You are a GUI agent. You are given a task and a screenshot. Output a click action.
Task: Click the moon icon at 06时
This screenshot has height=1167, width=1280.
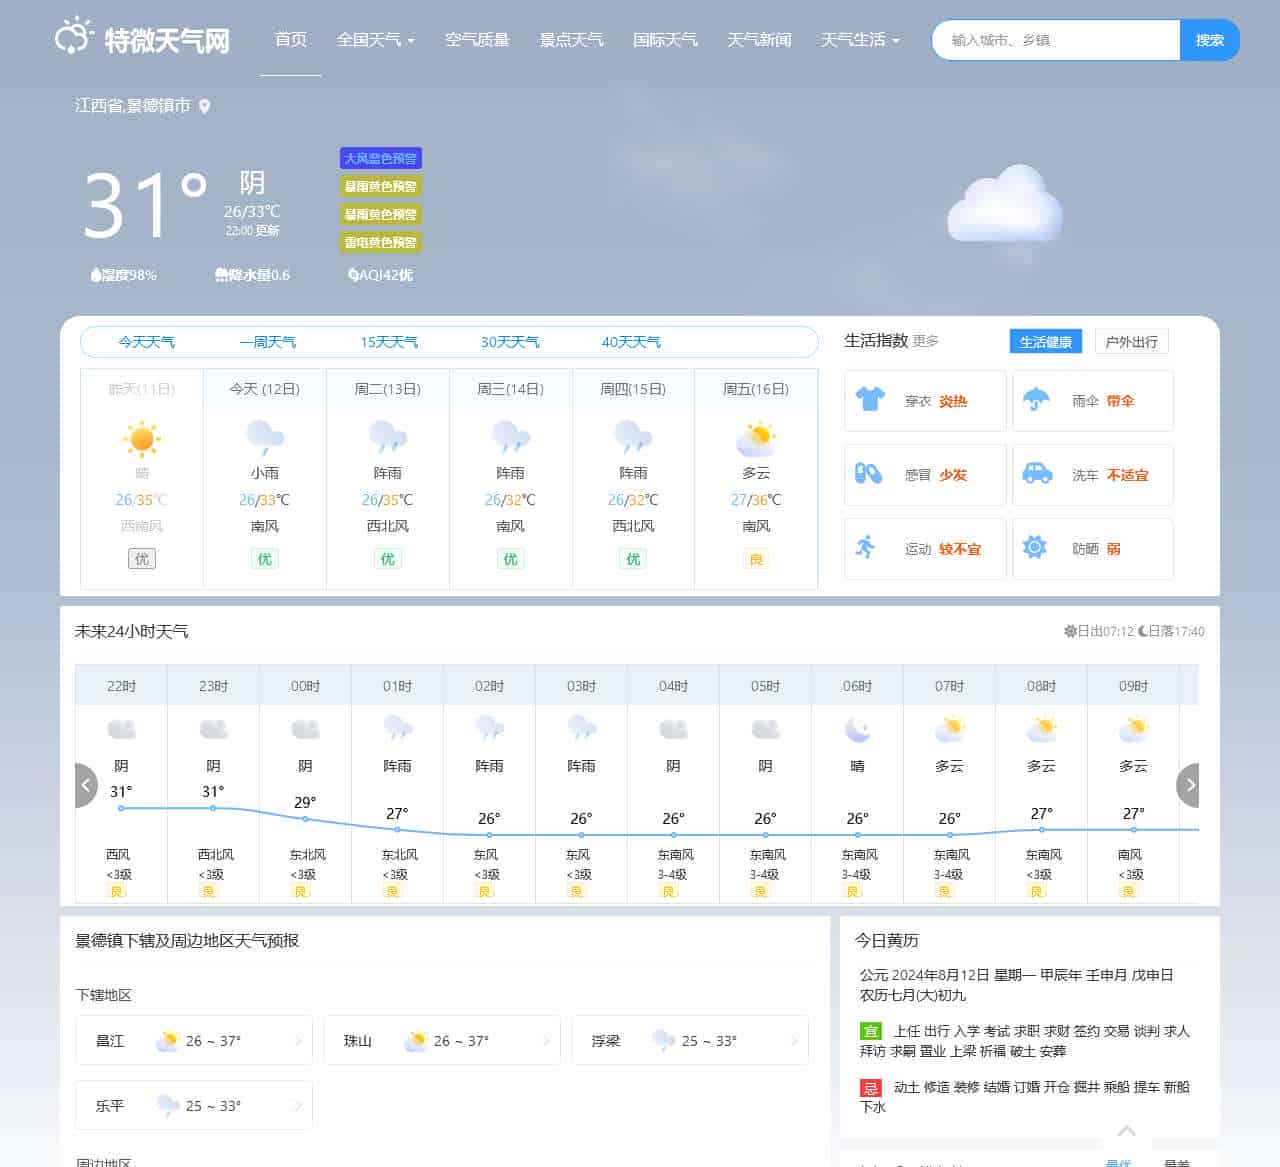857,729
